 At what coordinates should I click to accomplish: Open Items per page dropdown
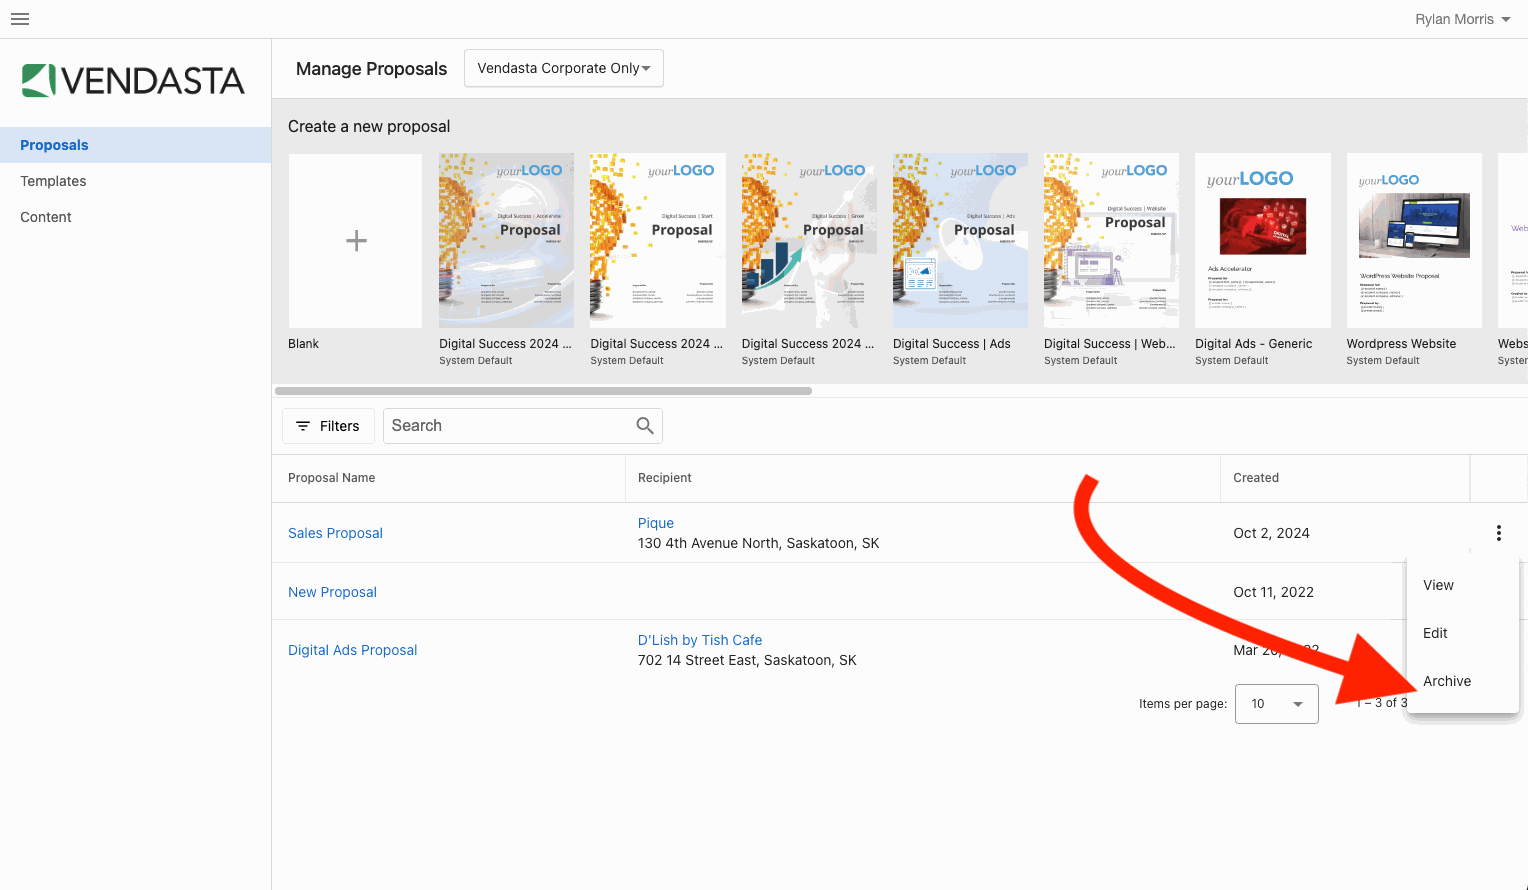(x=1277, y=704)
